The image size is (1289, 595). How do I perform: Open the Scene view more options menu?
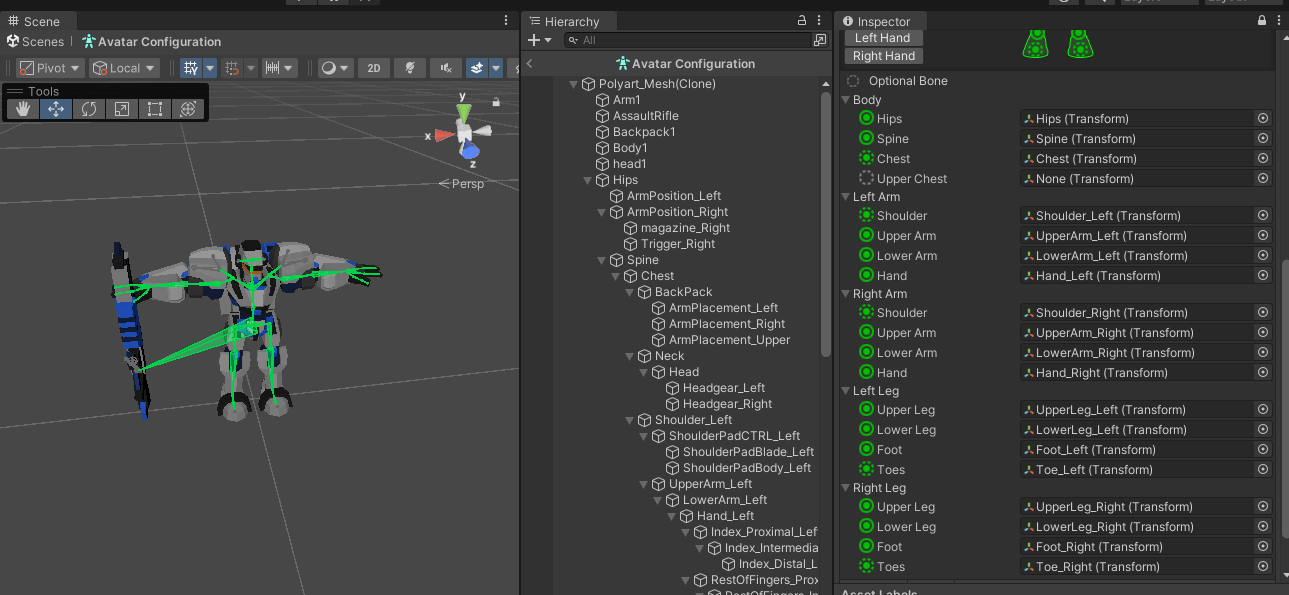pos(506,21)
